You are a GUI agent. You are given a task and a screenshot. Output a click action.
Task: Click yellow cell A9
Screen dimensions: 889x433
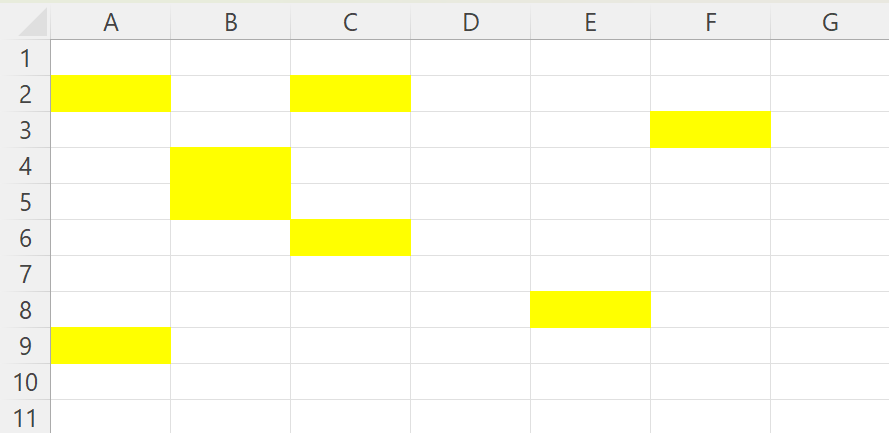111,346
